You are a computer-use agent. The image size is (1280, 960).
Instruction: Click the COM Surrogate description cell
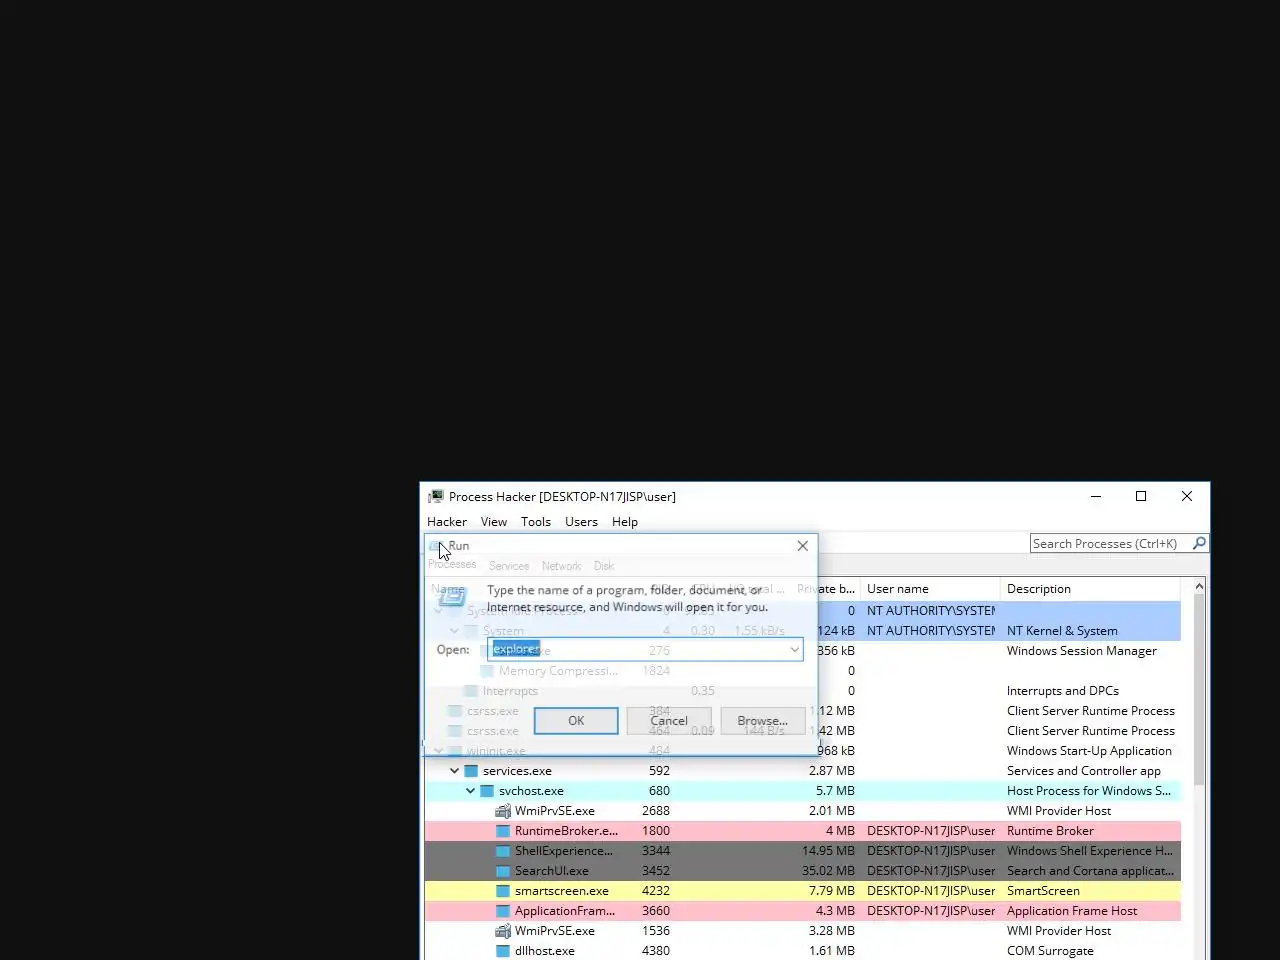click(x=1050, y=951)
